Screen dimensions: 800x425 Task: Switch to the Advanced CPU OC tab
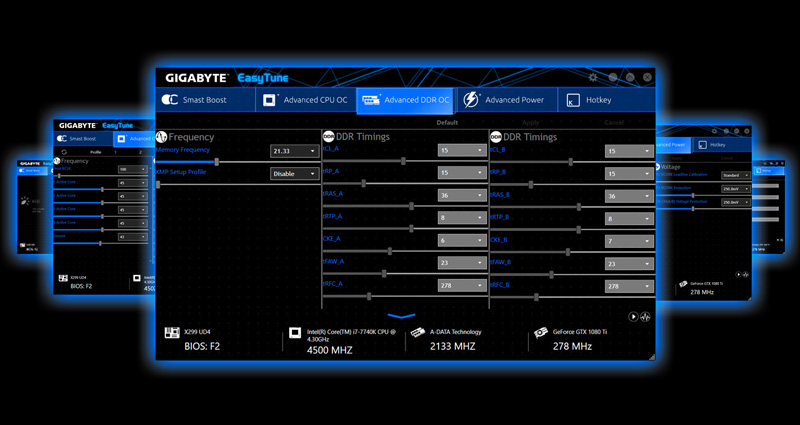306,99
